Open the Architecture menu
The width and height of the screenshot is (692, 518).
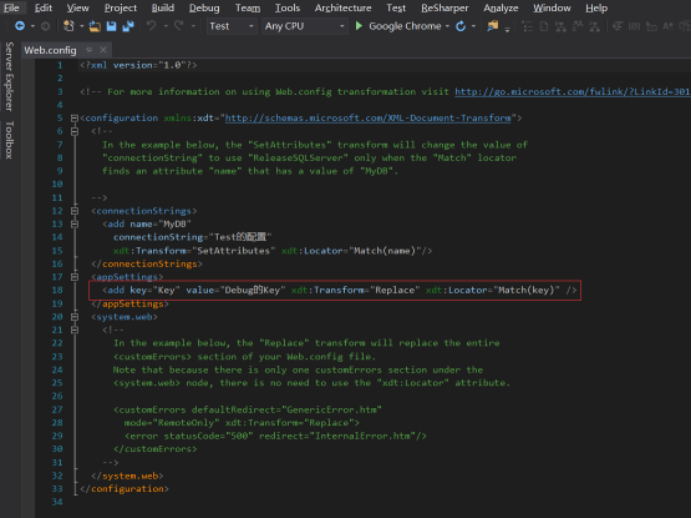[x=343, y=8]
